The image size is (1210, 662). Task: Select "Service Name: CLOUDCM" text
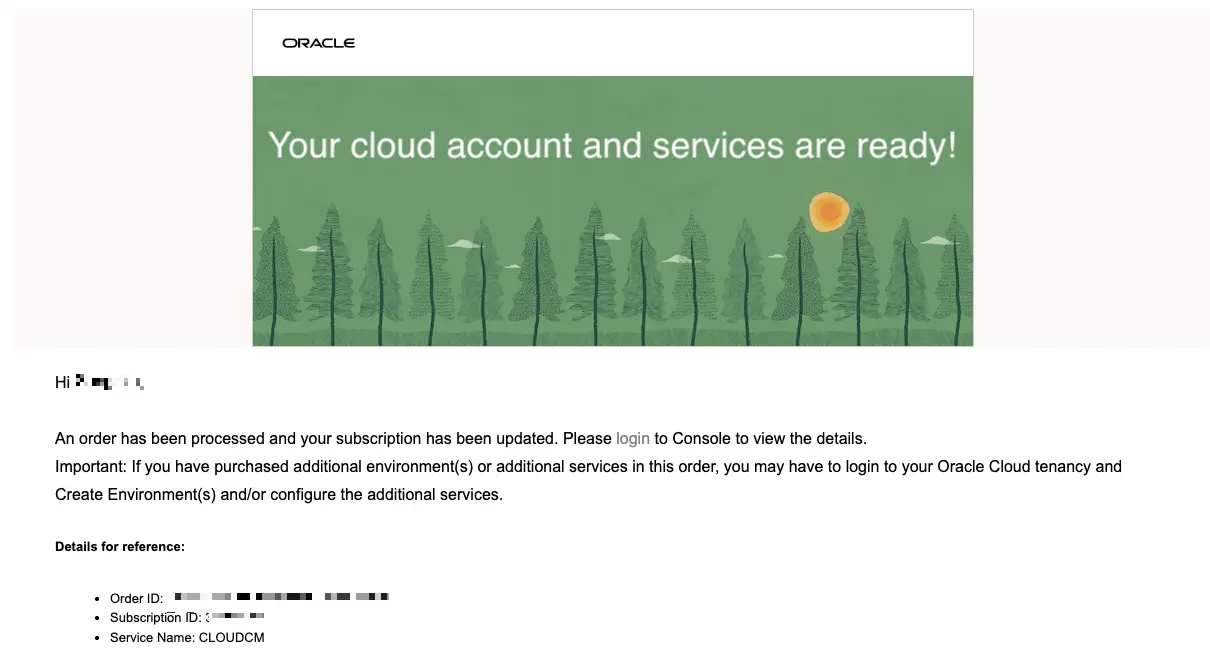click(187, 637)
